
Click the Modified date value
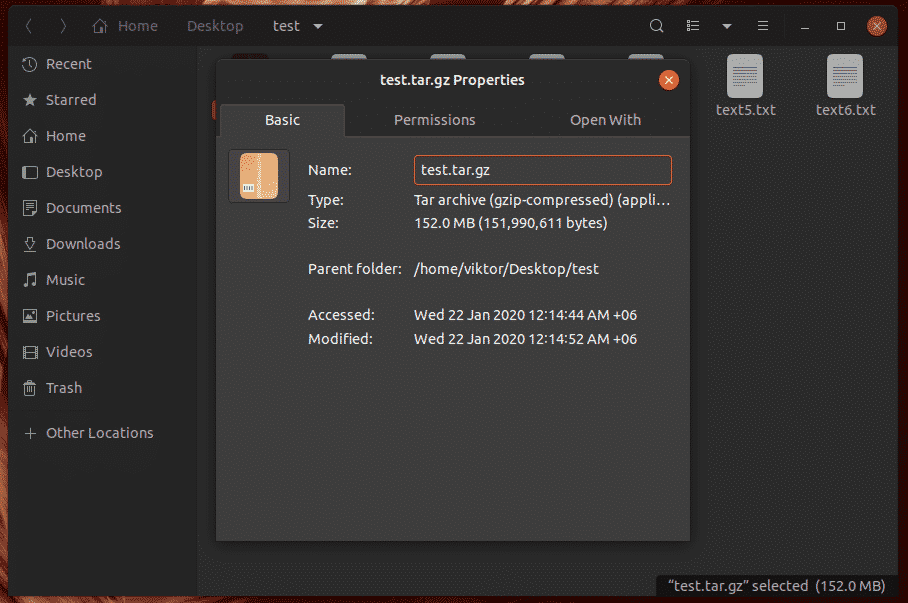[x=525, y=339]
